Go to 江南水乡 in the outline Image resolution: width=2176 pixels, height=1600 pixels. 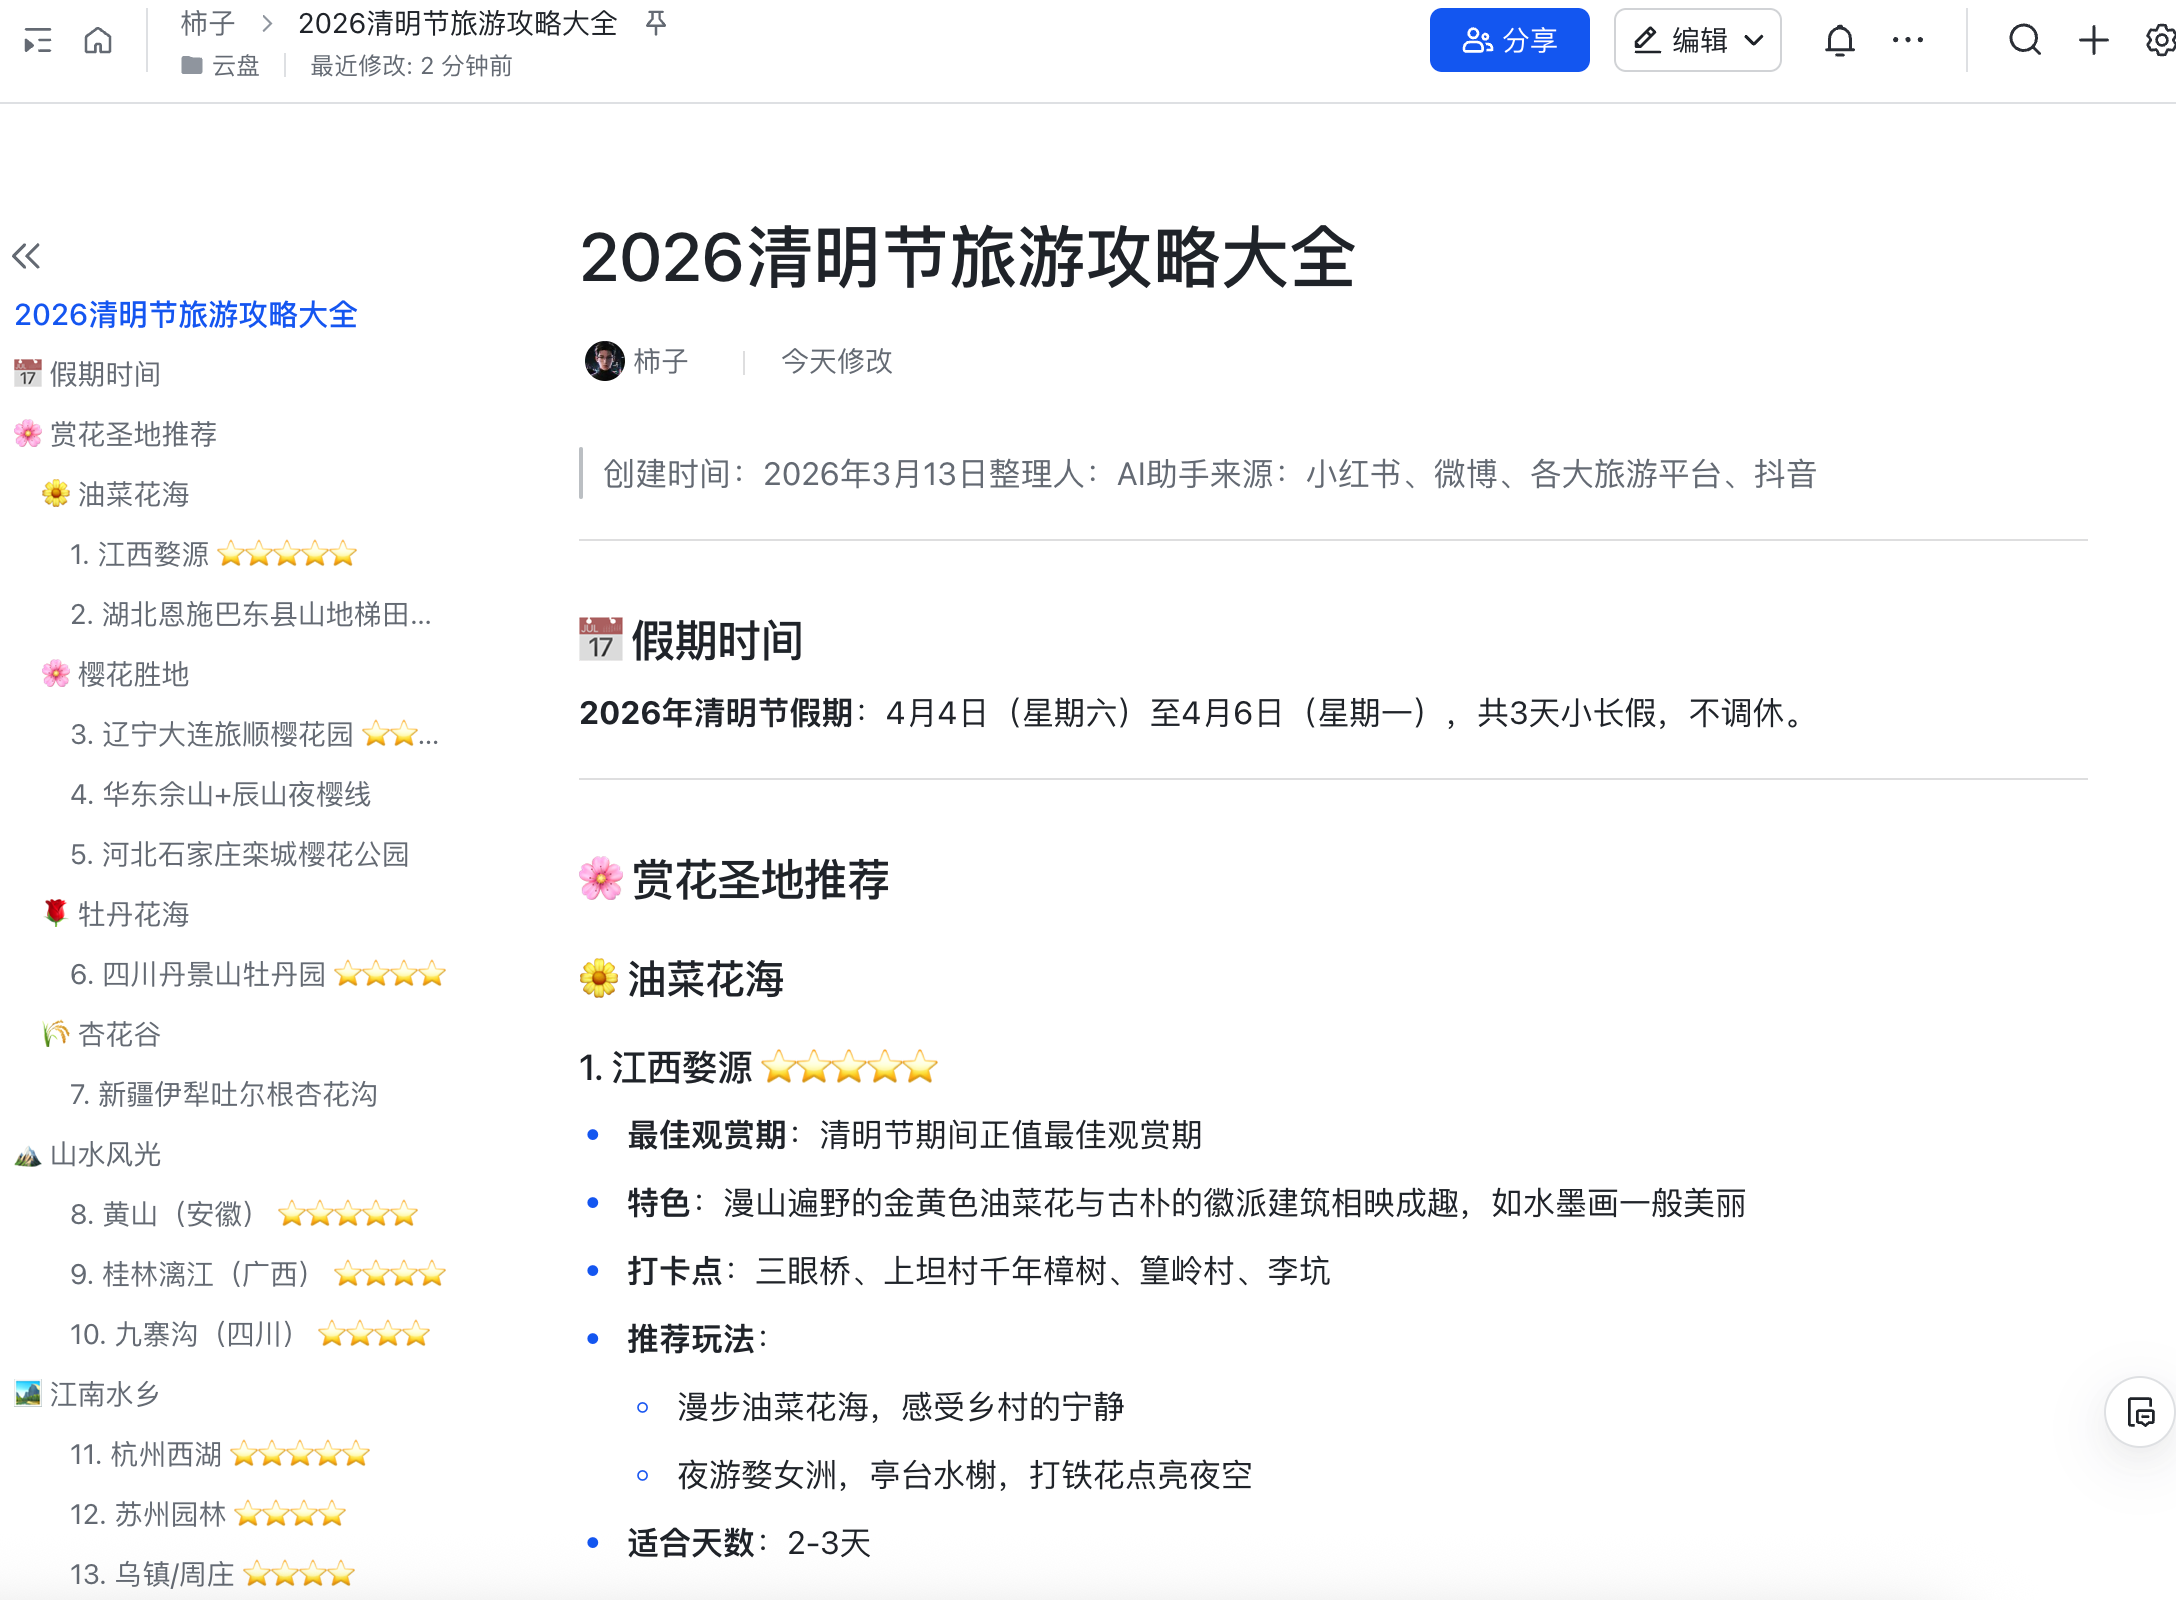[x=104, y=1394]
